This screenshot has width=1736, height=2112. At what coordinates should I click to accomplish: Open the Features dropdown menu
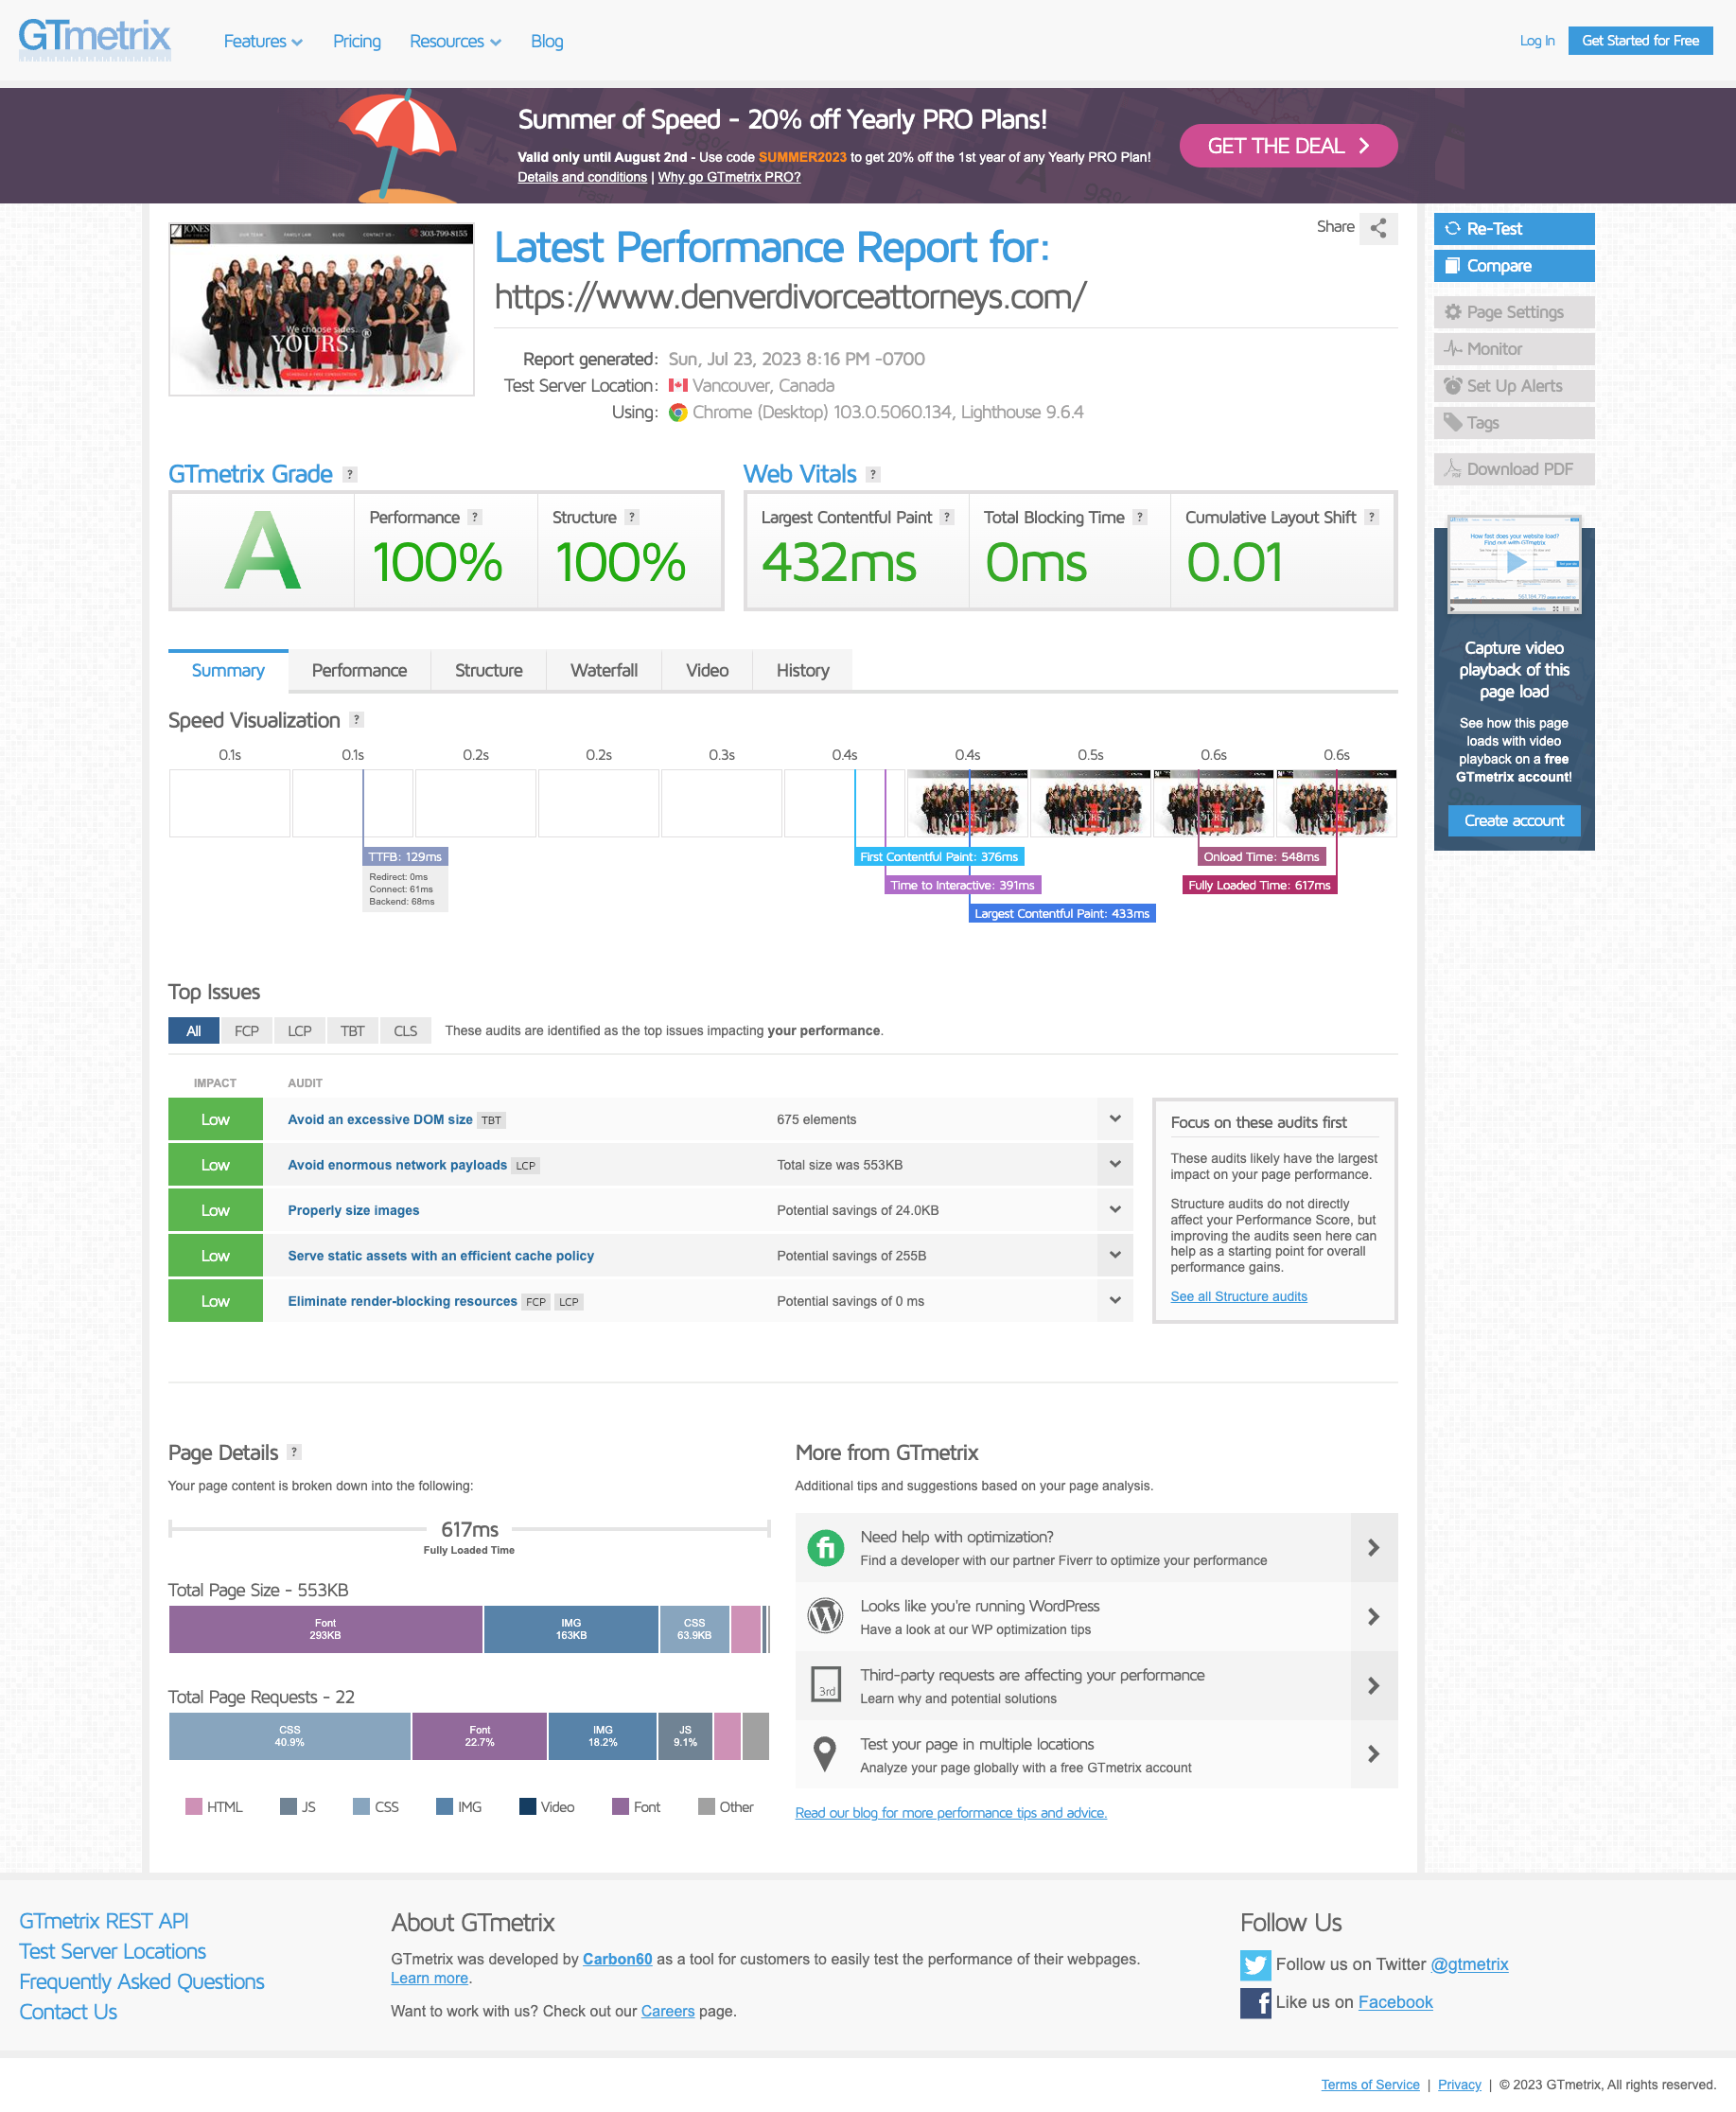coord(262,41)
